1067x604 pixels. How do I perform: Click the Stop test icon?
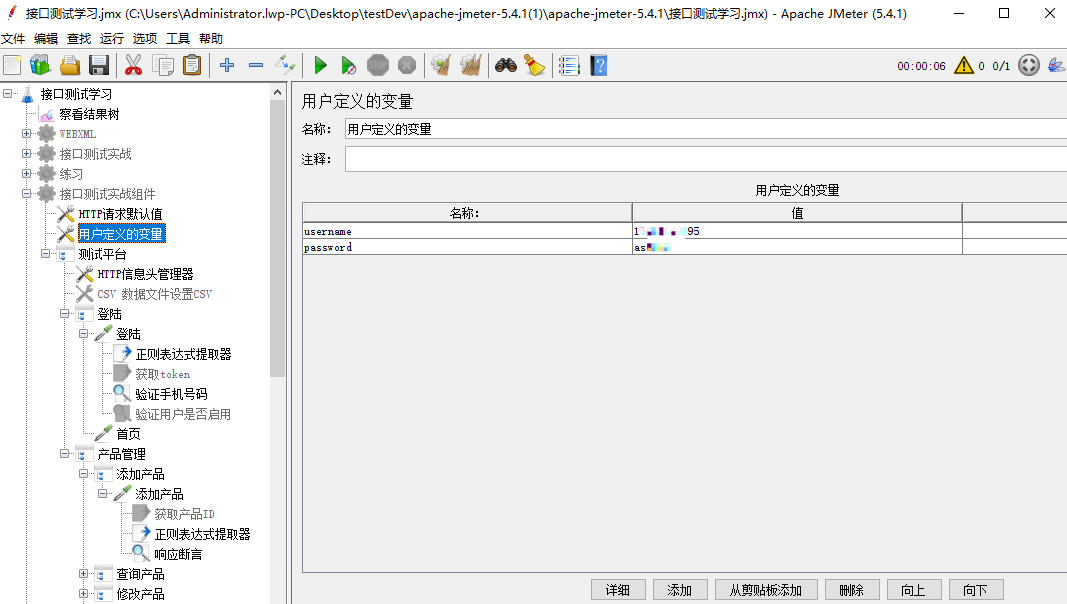click(x=378, y=65)
